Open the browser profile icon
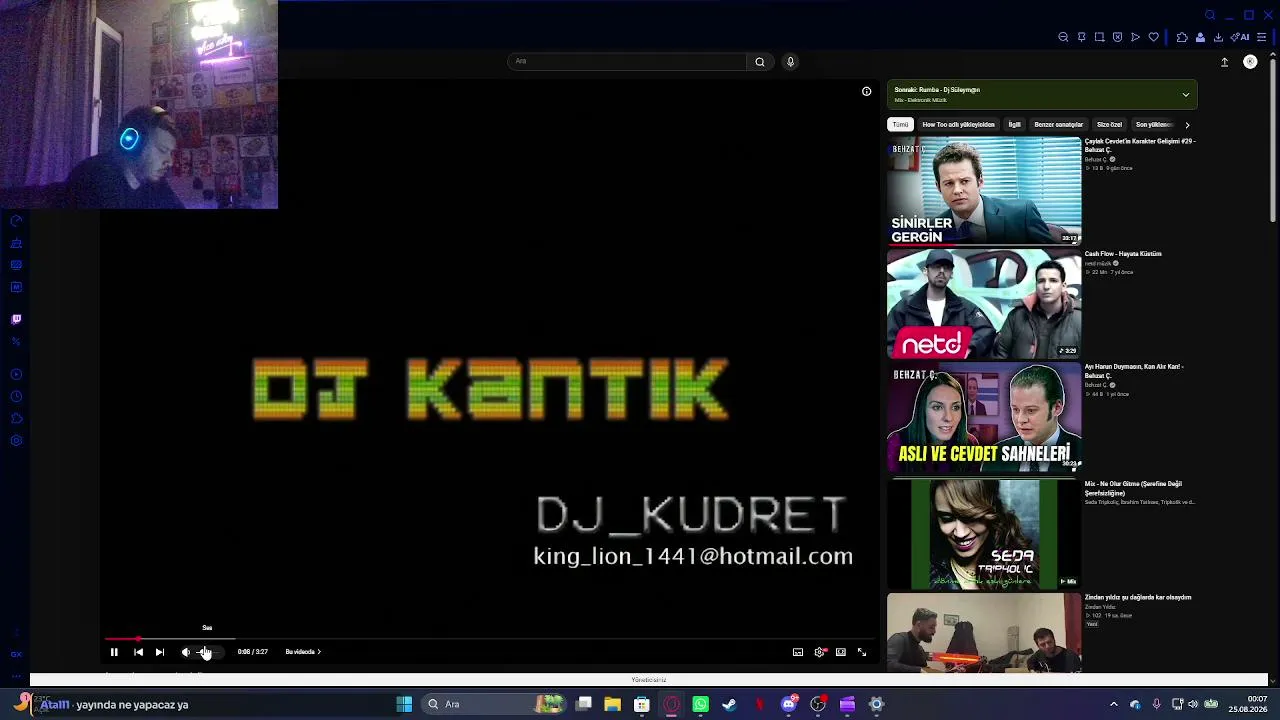 pyautogui.click(x=1200, y=37)
